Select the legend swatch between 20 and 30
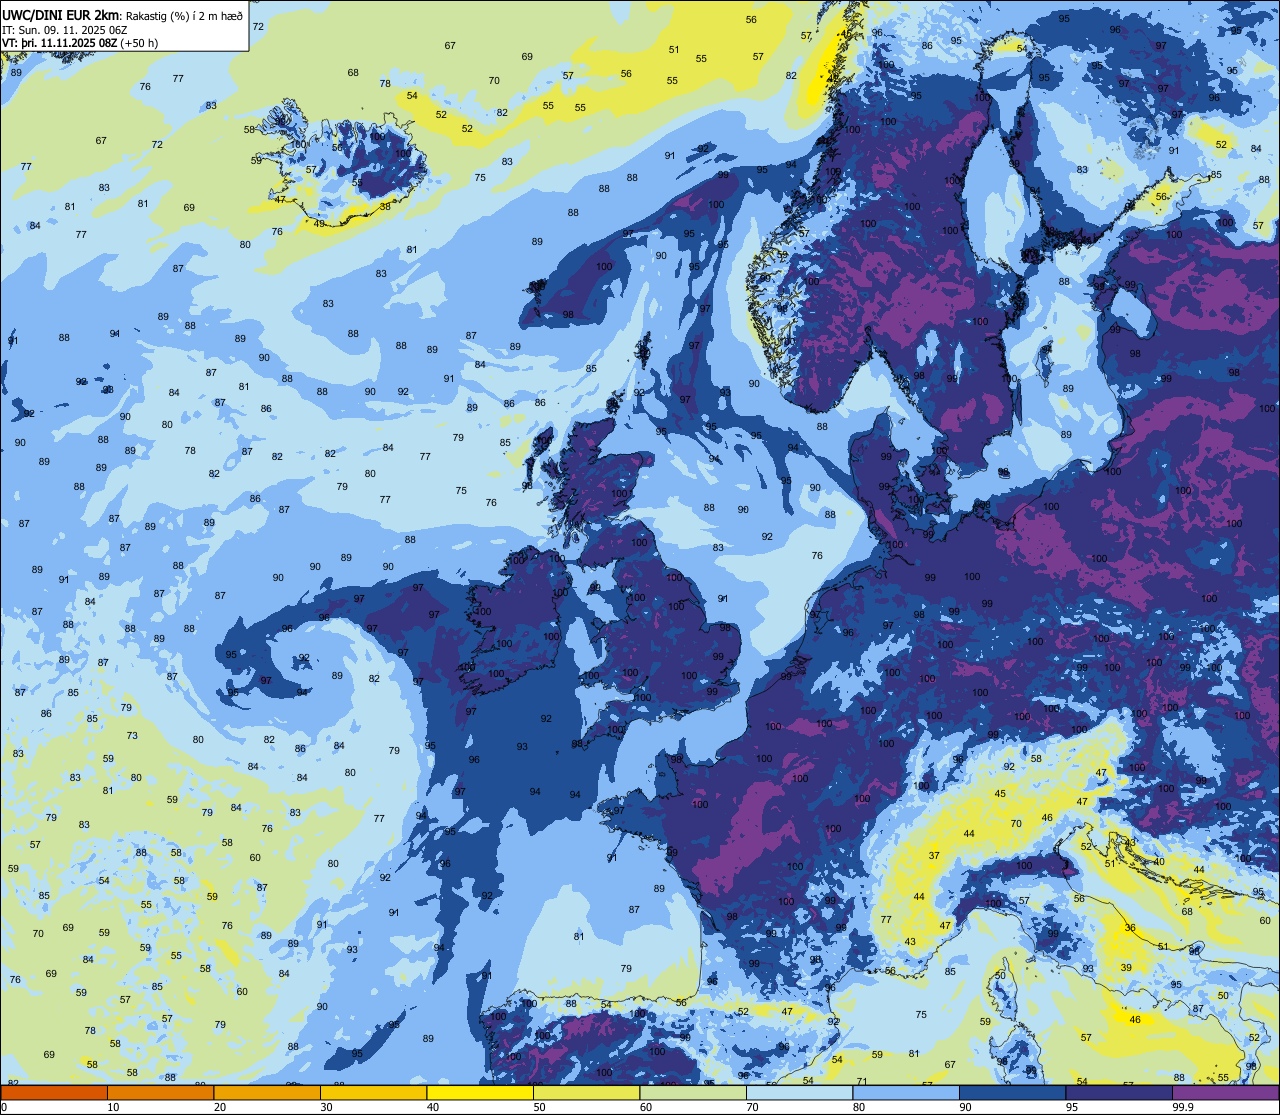This screenshot has width=1280, height=1115. coord(267,1092)
